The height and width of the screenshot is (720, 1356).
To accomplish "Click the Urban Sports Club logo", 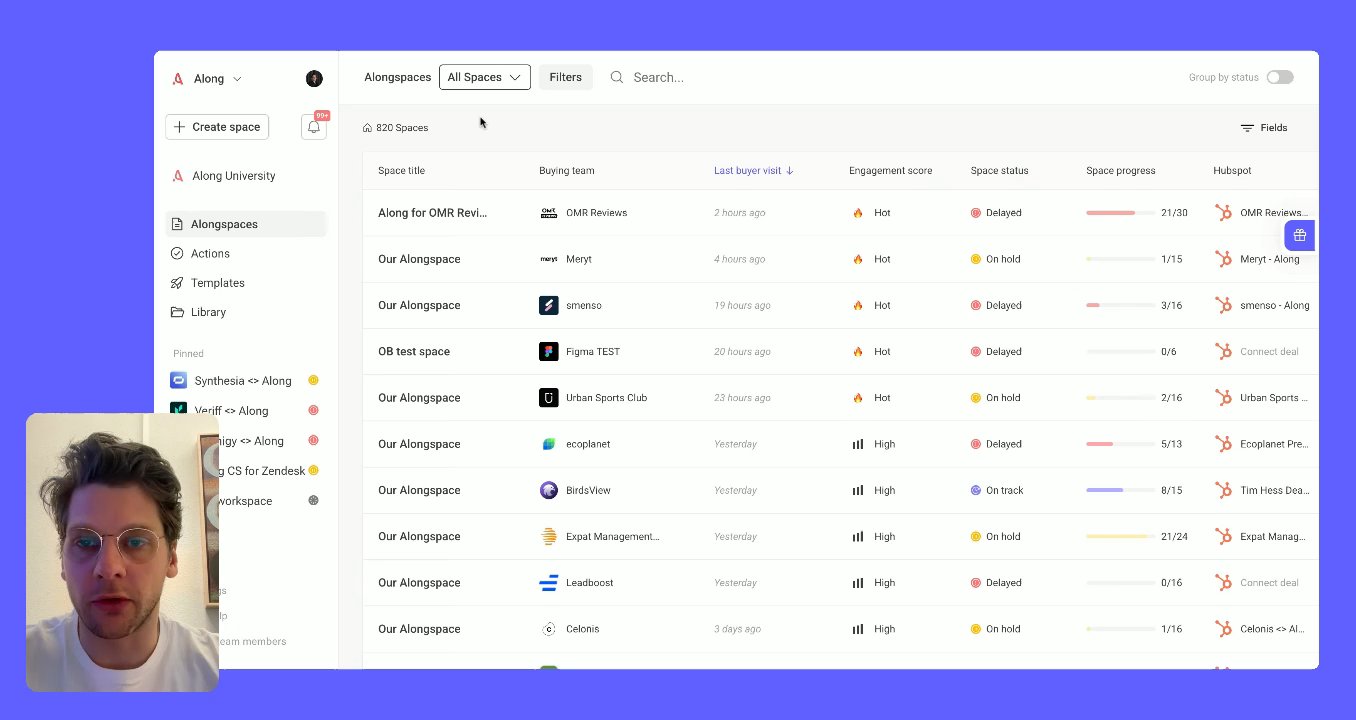I will (548, 398).
